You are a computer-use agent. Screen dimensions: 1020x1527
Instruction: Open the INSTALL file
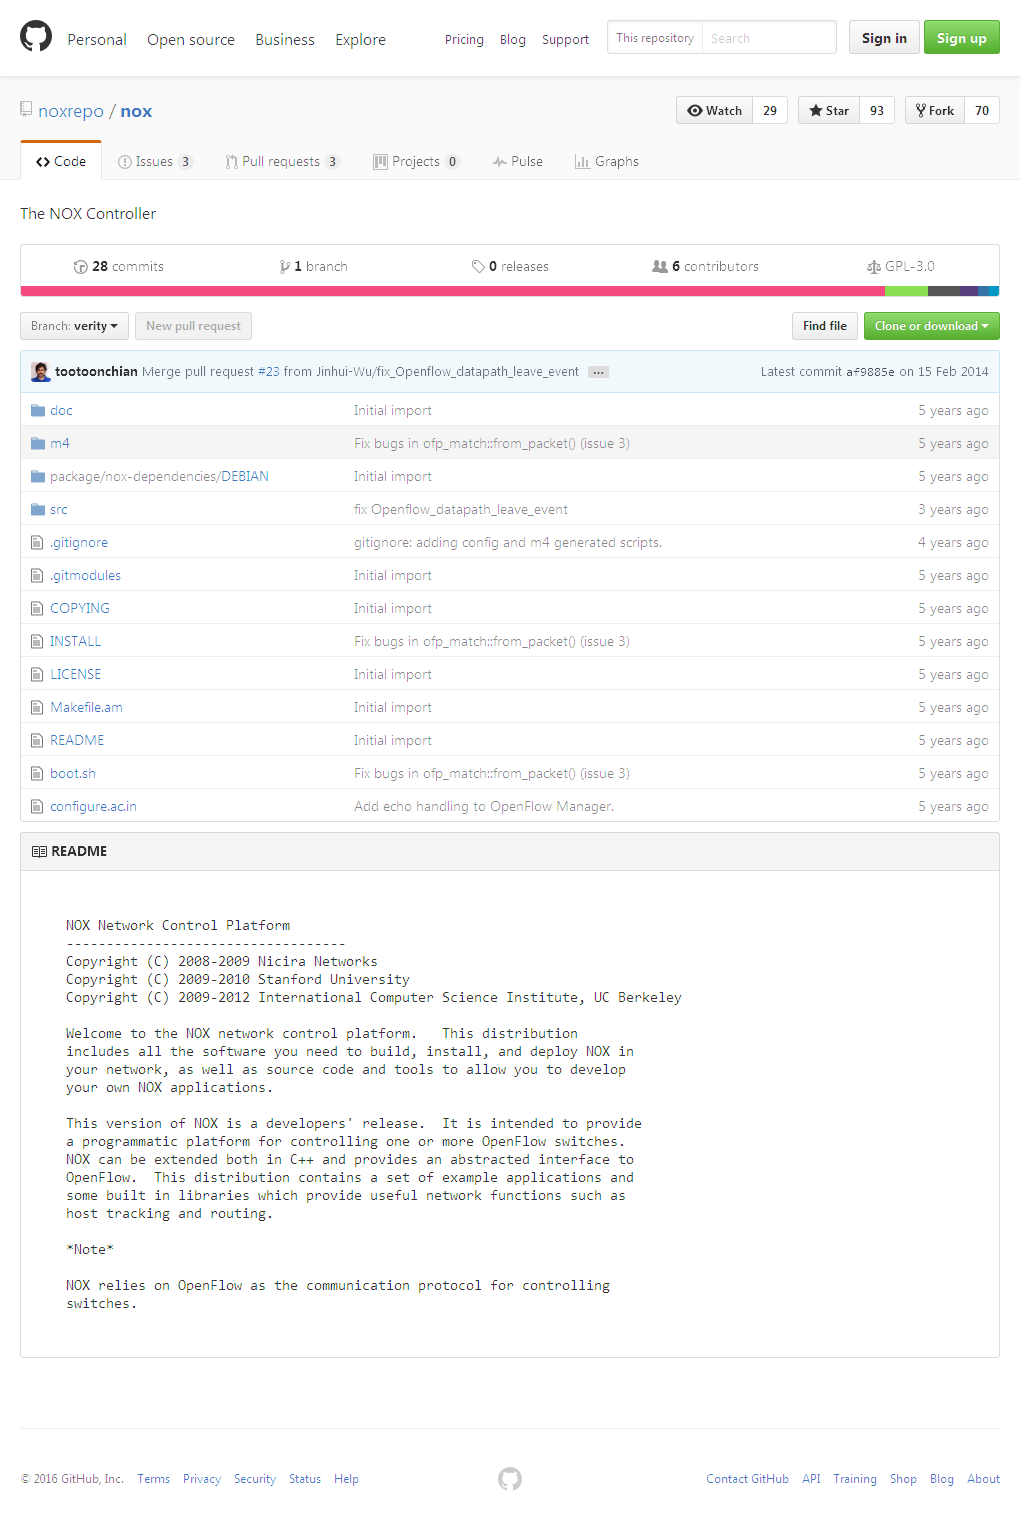tap(76, 641)
